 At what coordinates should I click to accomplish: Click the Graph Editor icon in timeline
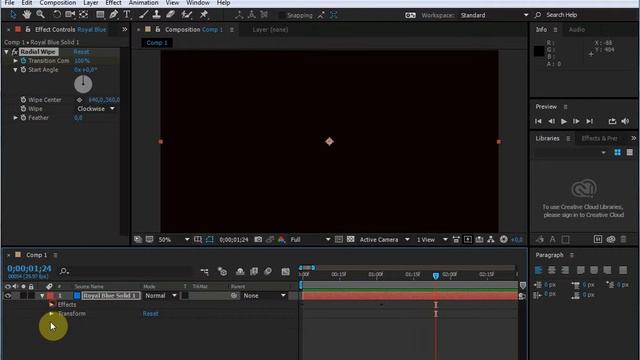coord(285,271)
